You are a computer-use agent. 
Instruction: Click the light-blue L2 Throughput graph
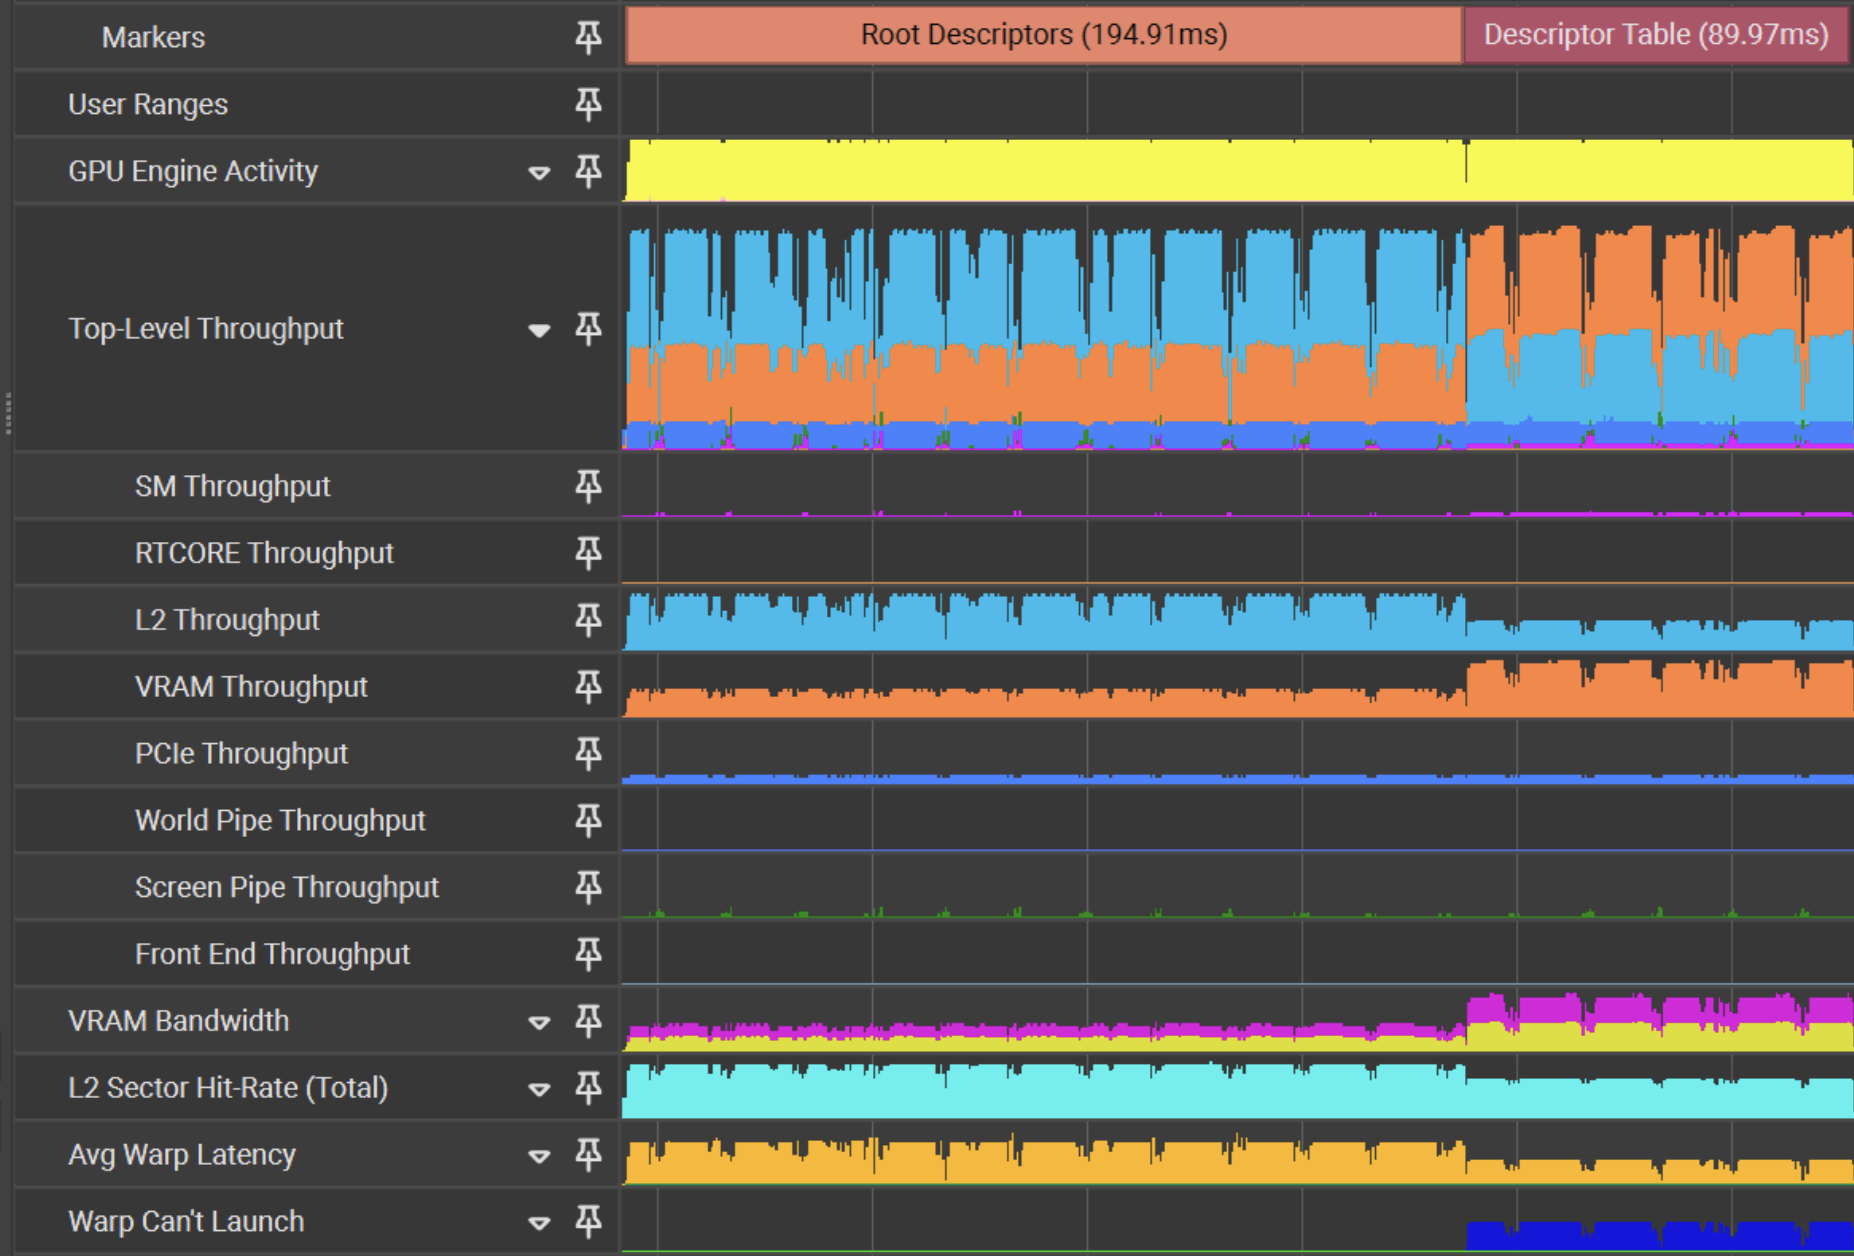(1239, 624)
